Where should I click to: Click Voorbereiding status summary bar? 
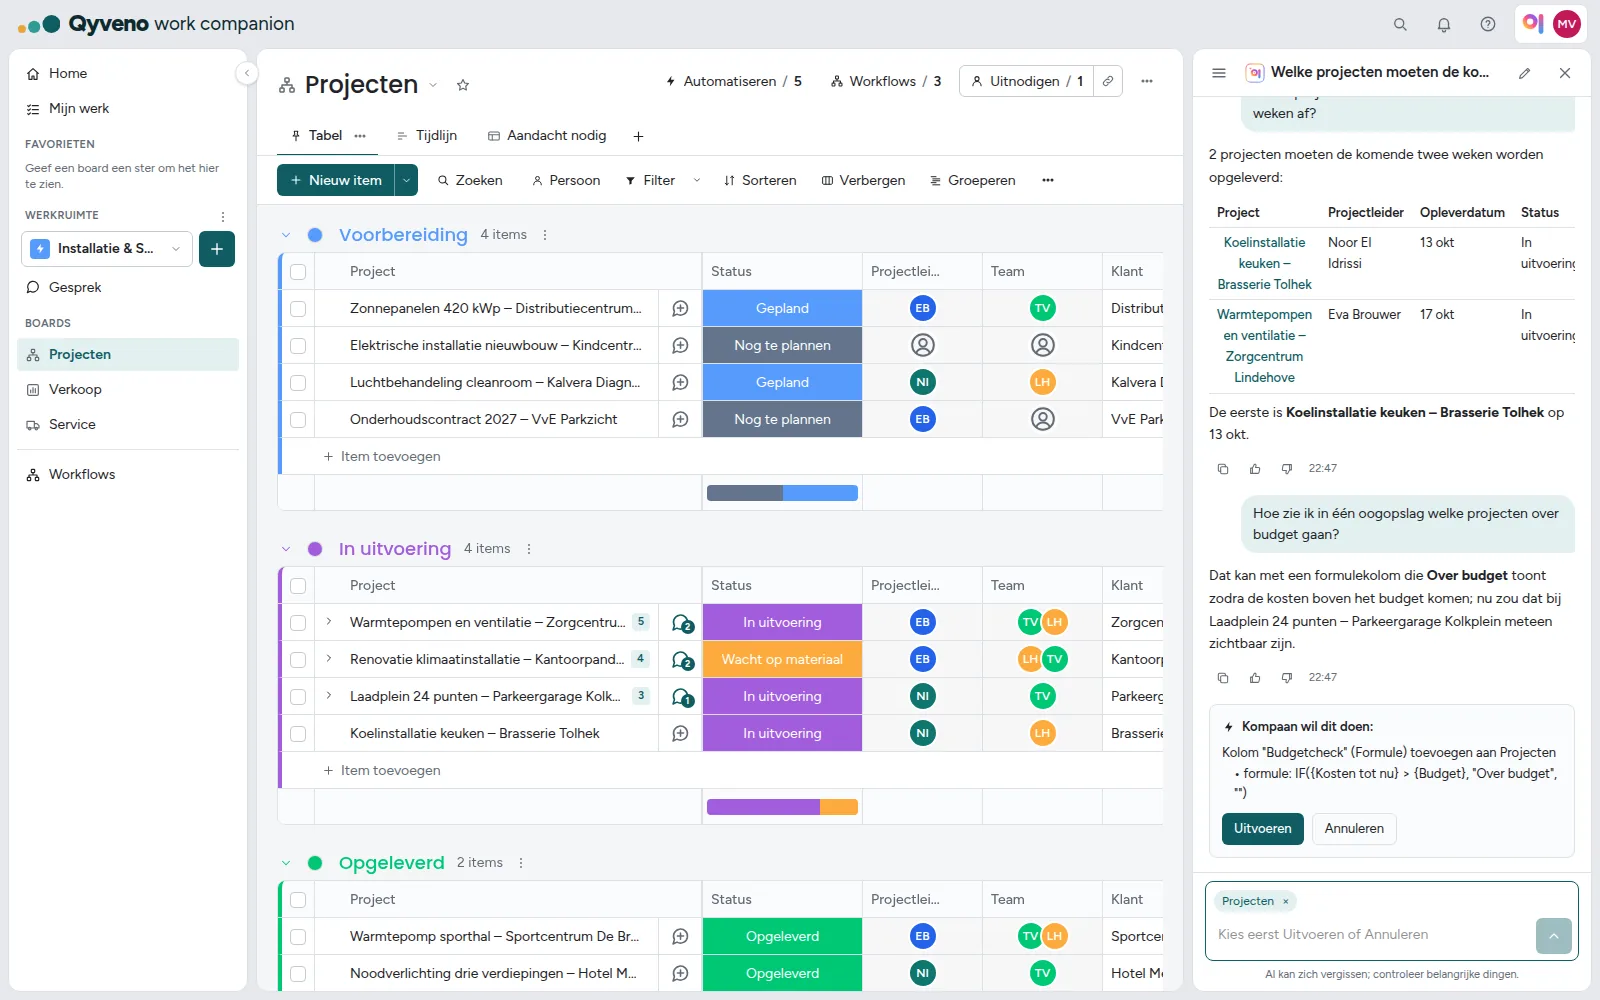(782, 493)
